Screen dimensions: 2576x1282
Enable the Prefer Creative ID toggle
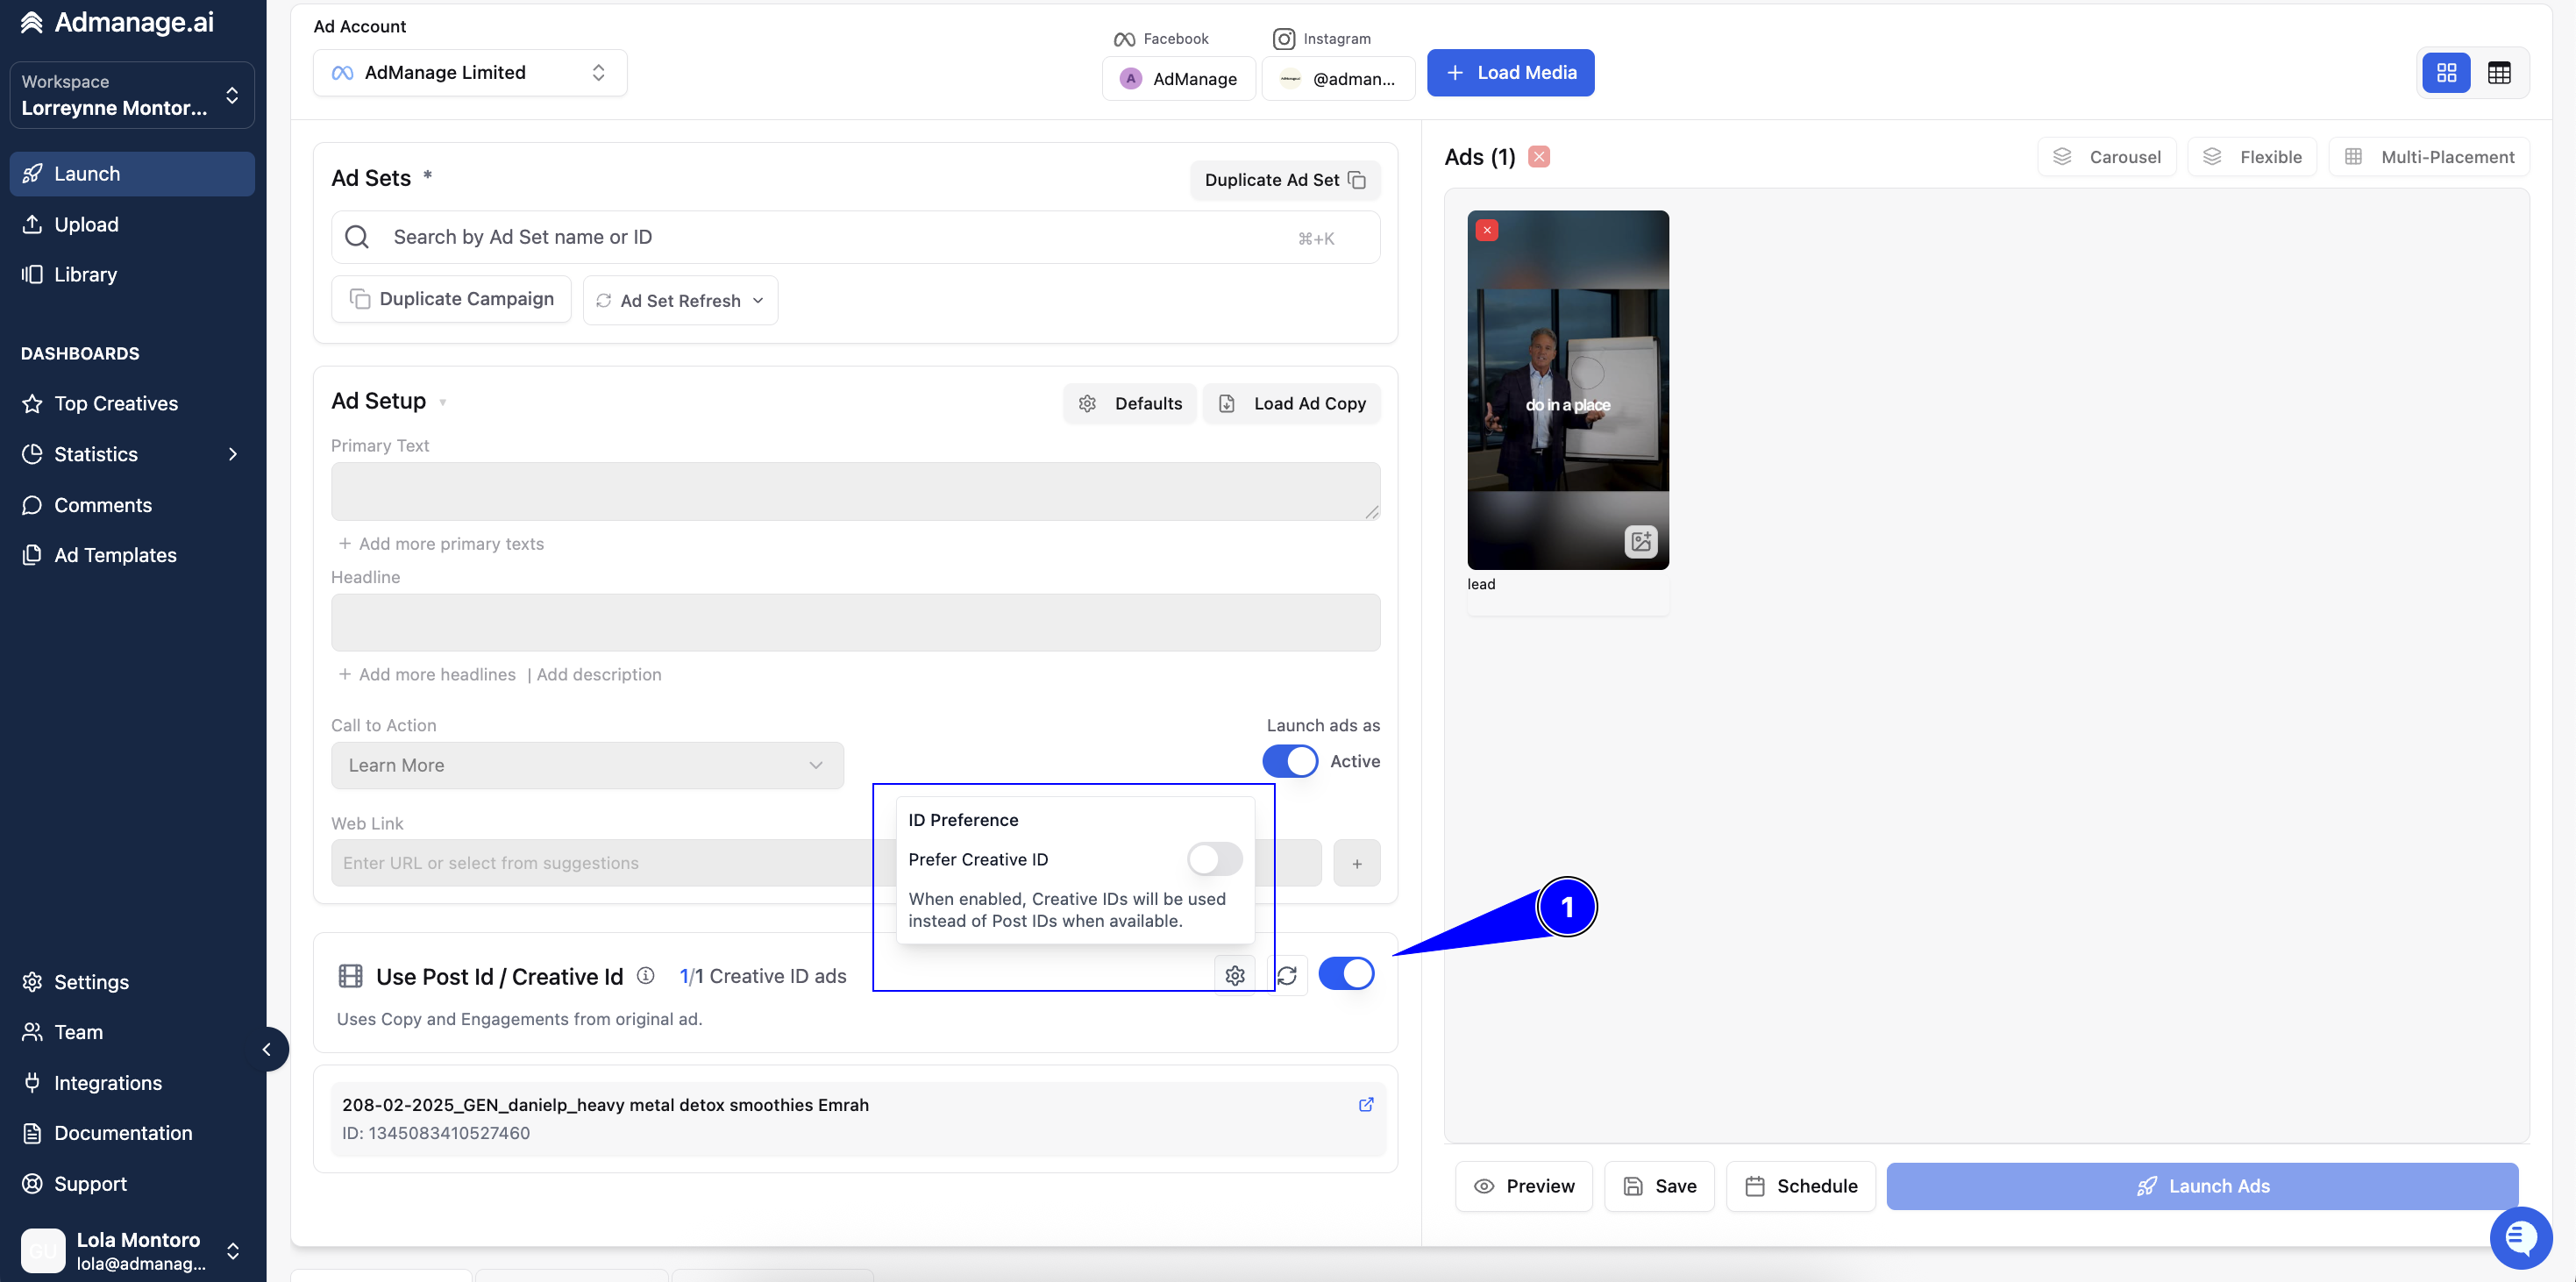1214,859
